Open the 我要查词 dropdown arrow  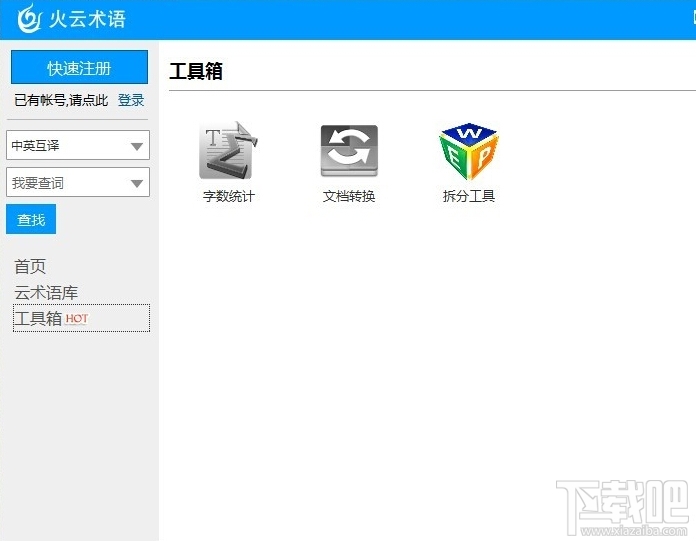137,183
